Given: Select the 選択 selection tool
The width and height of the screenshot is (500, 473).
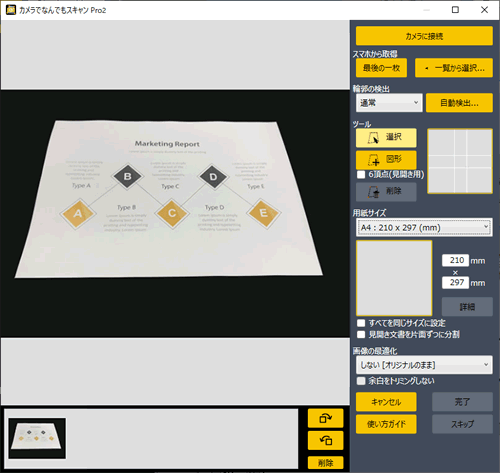Looking at the screenshot, I should coord(386,138).
